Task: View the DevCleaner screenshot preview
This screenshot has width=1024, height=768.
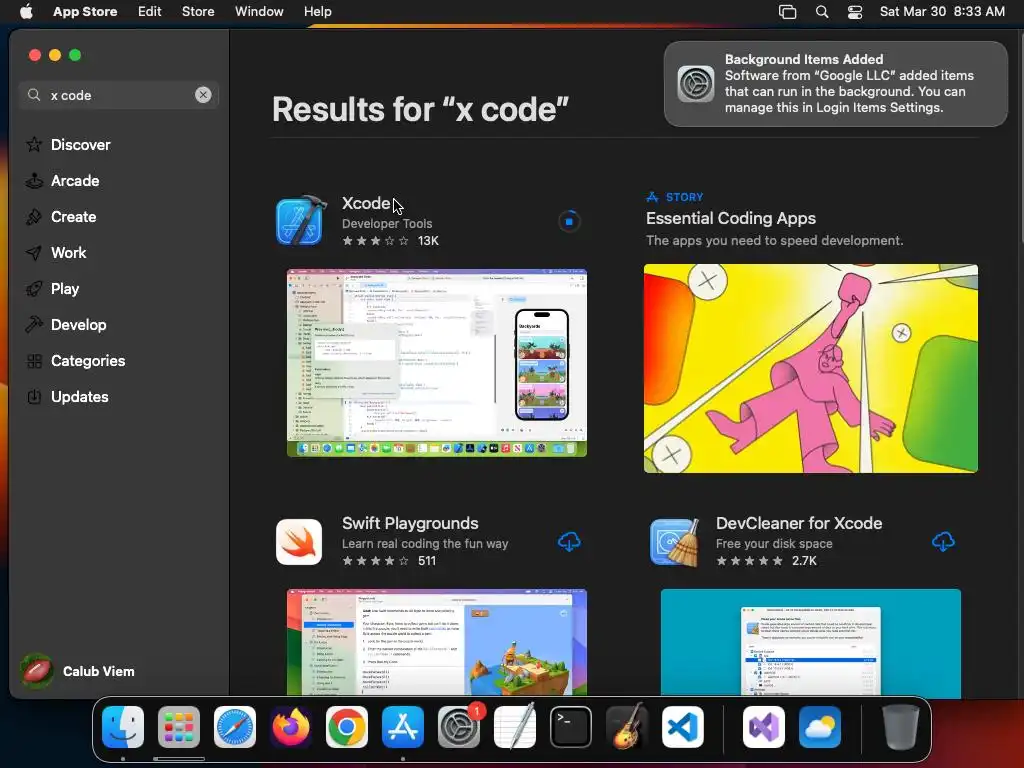Action: point(810,643)
